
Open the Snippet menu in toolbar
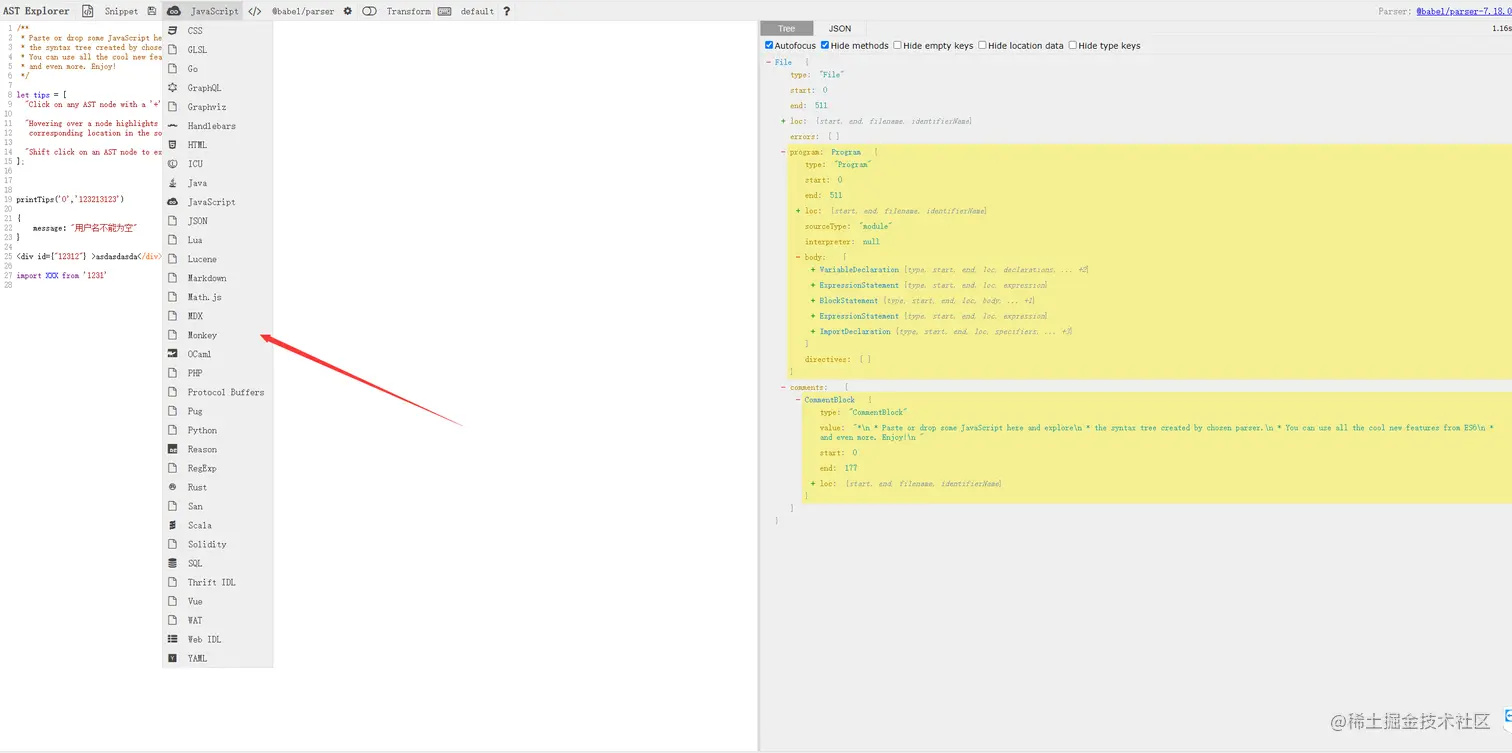pyautogui.click(x=110, y=11)
